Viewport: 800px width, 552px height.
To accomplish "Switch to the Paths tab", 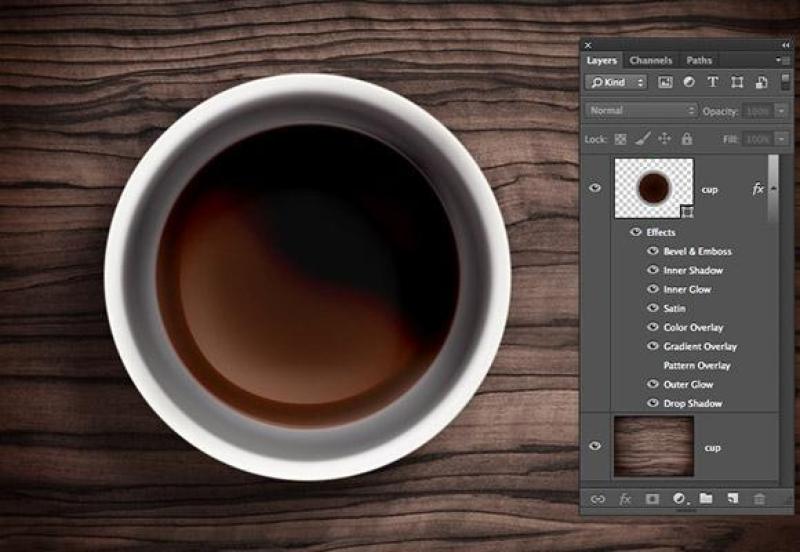I will [x=698, y=61].
